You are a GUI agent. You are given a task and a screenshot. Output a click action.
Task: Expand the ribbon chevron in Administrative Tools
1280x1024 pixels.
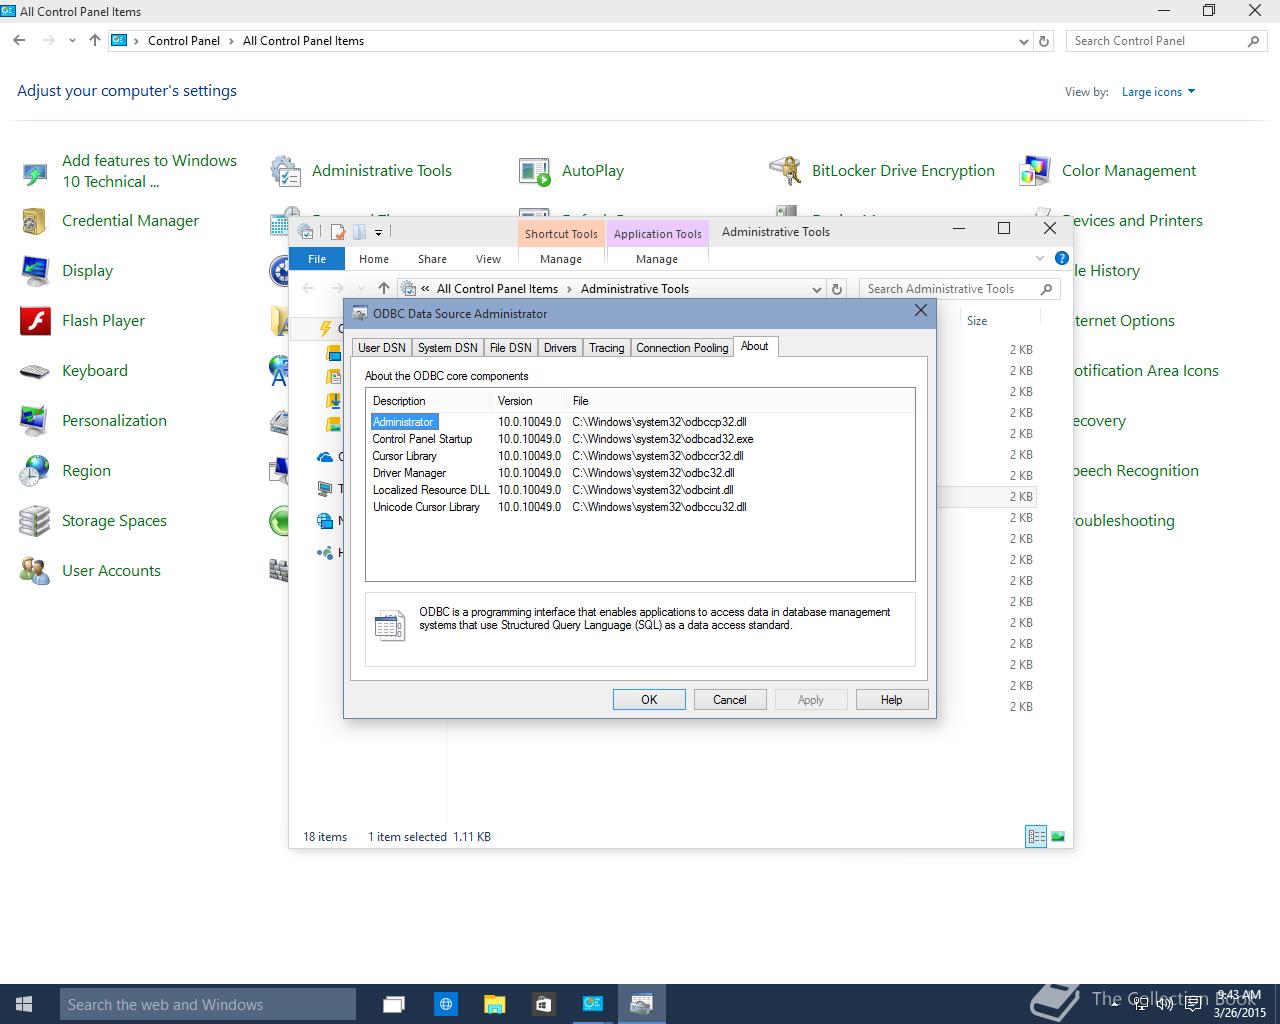tap(1039, 258)
